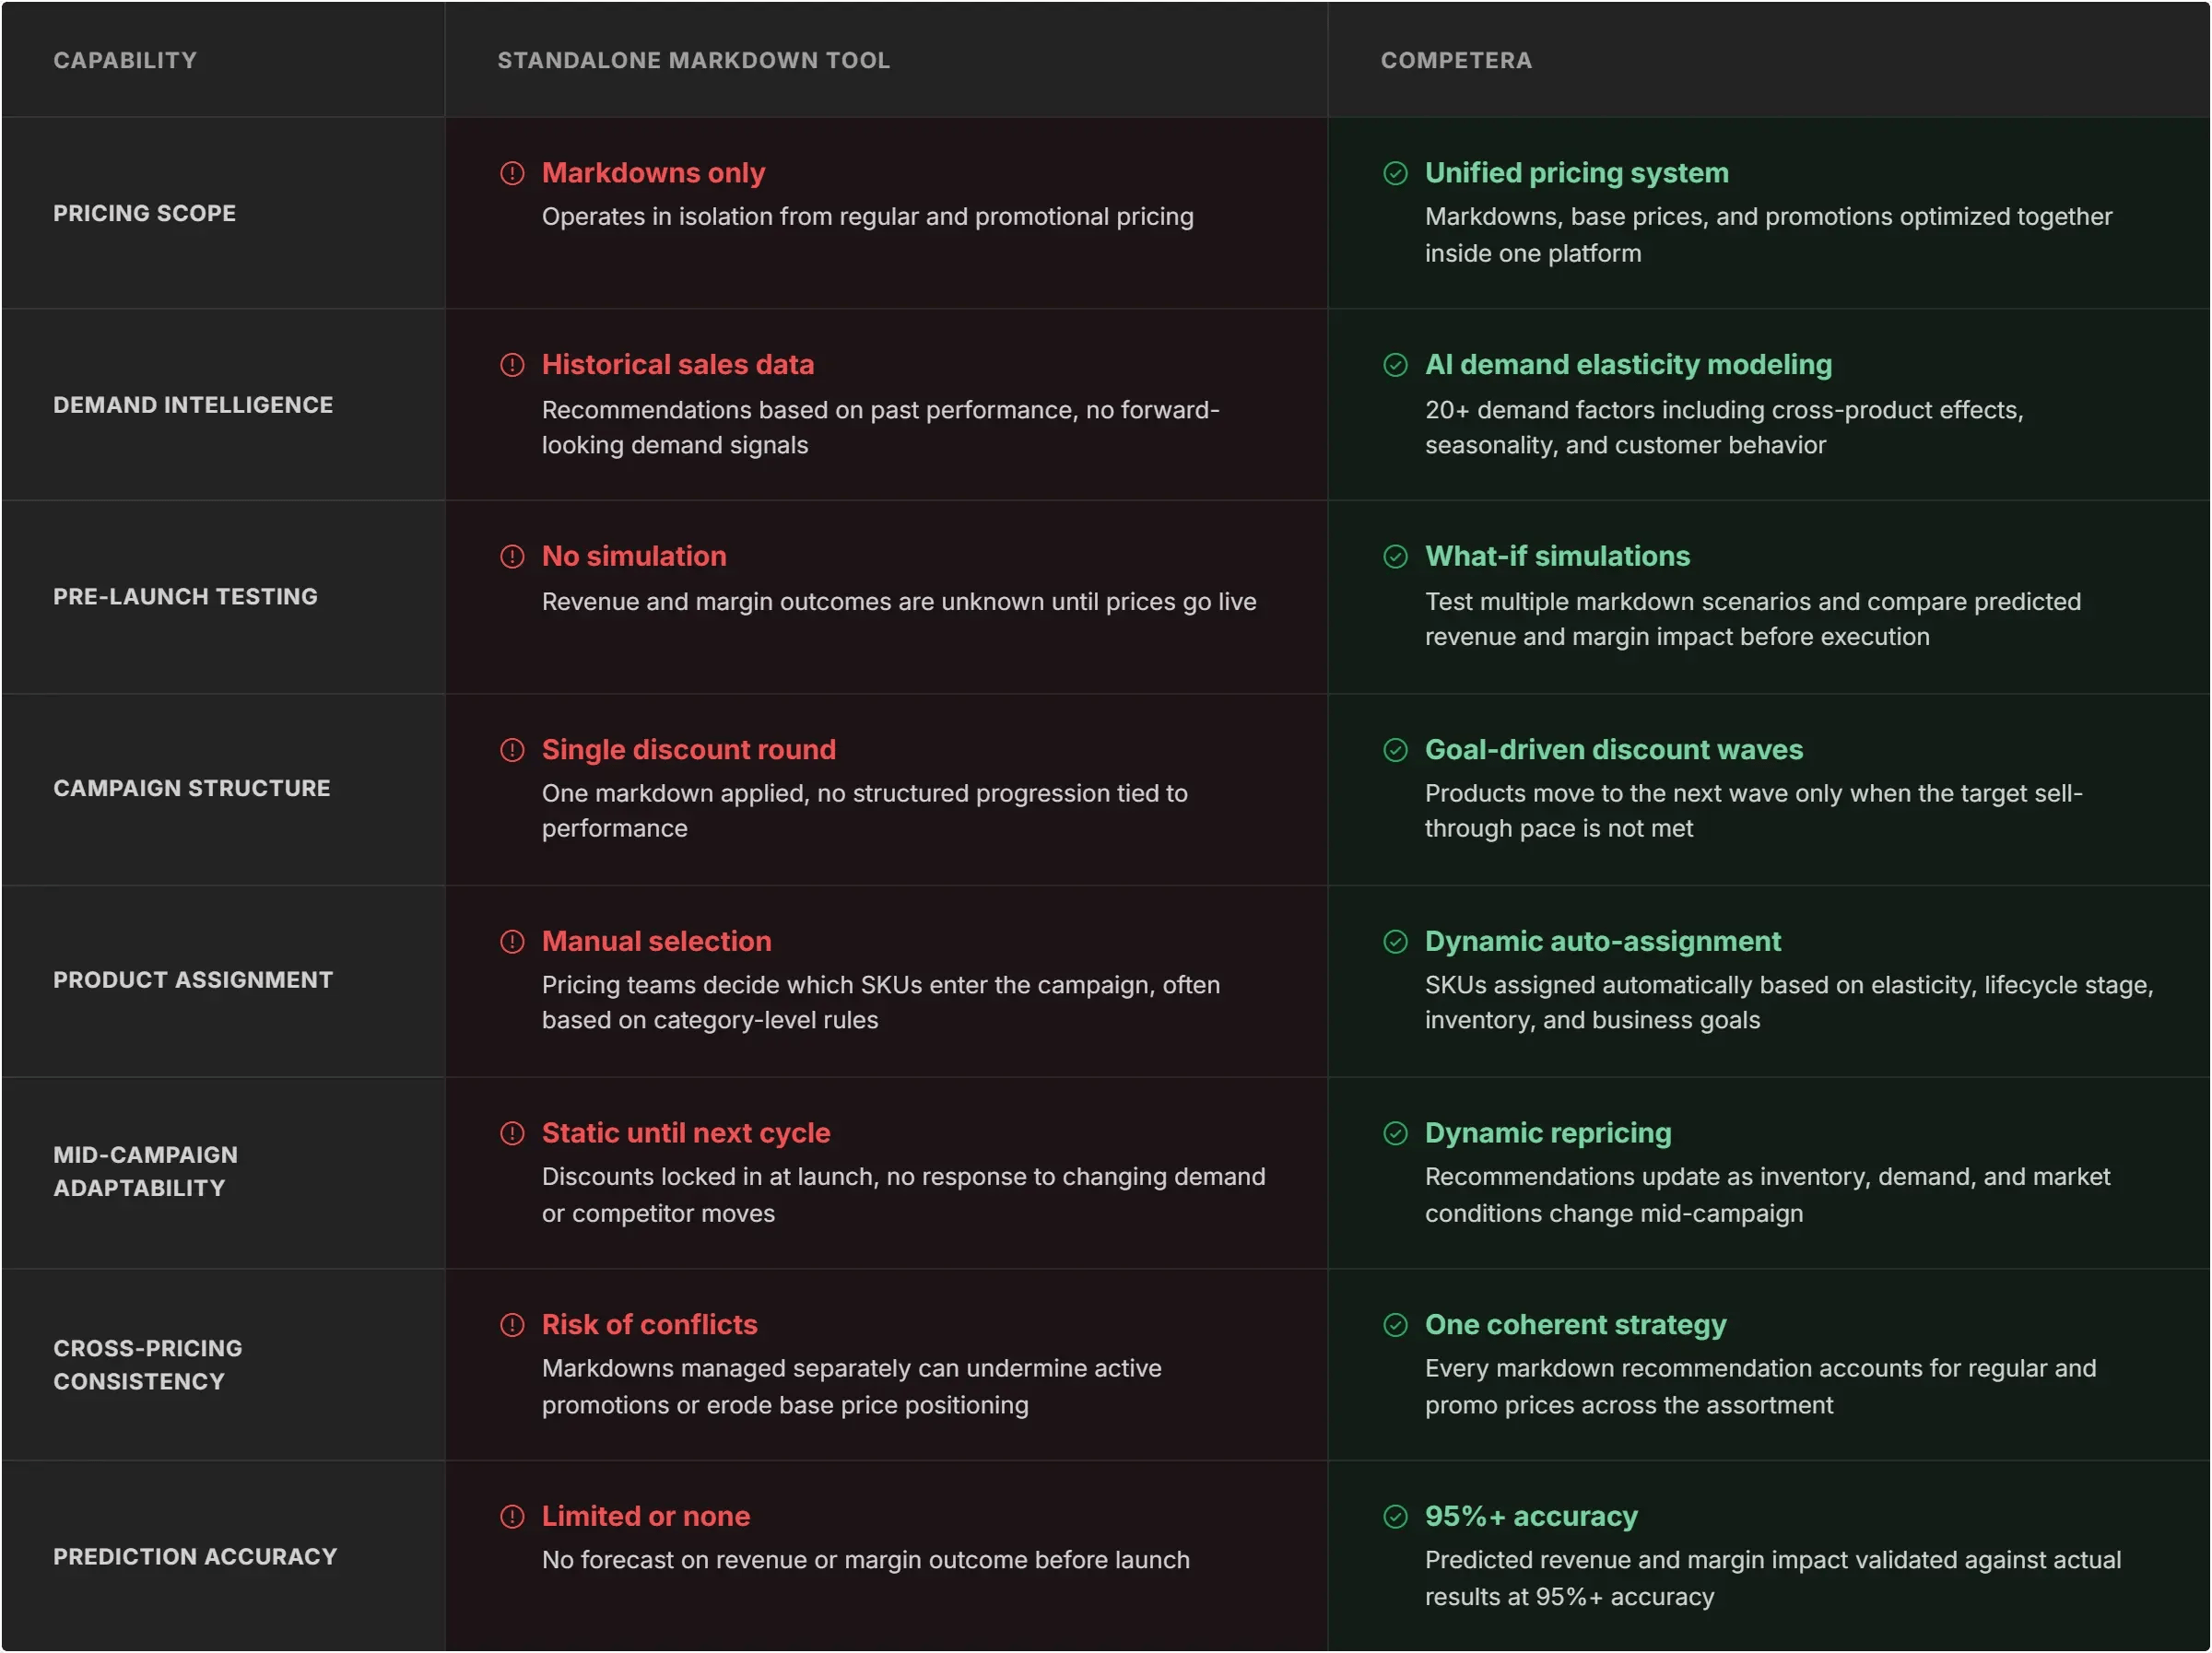
Task: Click warning icon beside Markdowns only
Action: (512, 173)
